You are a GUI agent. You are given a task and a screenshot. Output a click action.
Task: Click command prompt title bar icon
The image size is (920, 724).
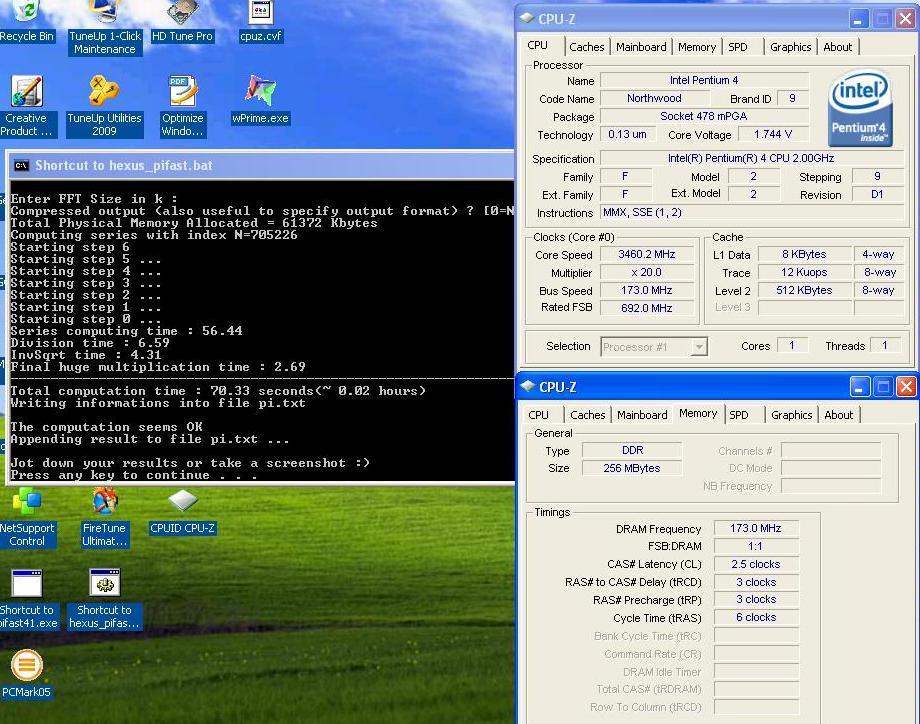coord(21,165)
